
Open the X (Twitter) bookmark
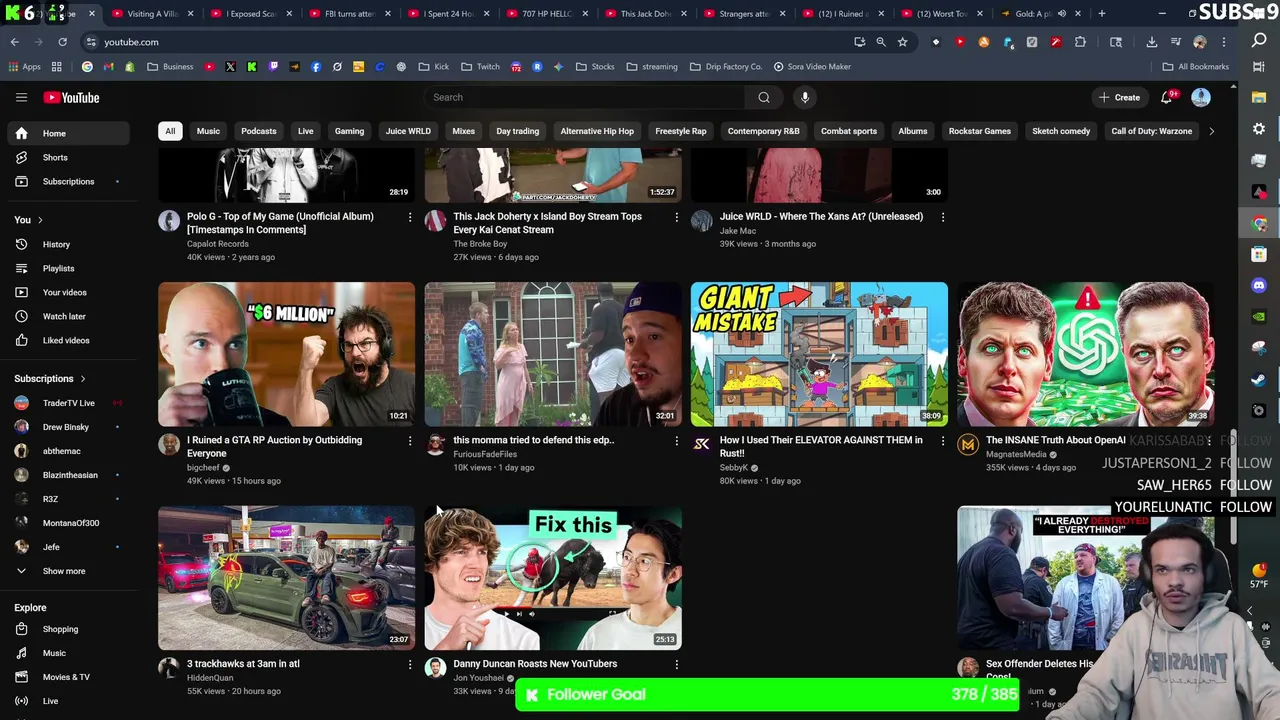click(x=230, y=67)
